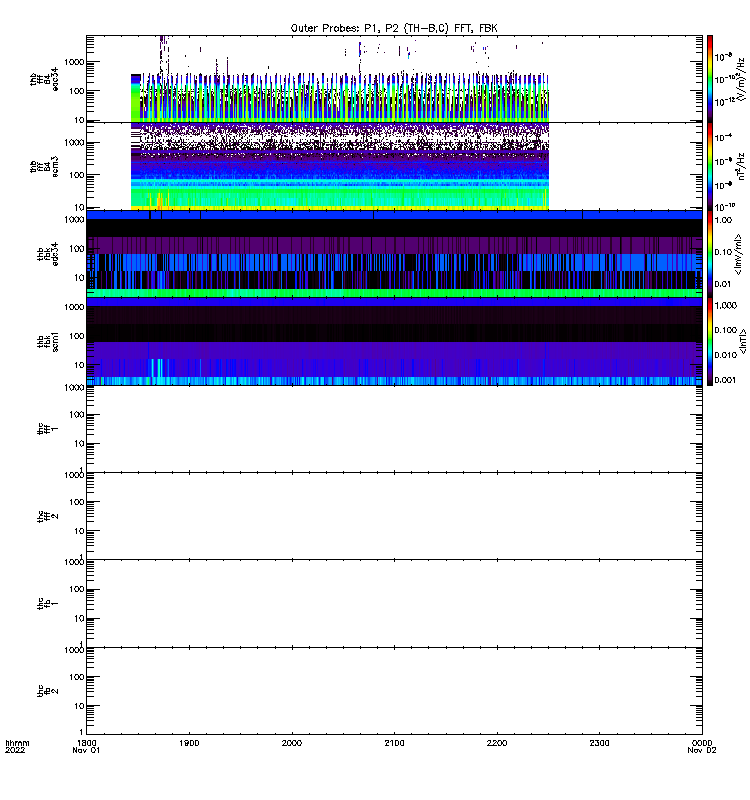
Task: Click the "0.001" value beside the <|nT|> color bar
Action: (x=726, y=380)
